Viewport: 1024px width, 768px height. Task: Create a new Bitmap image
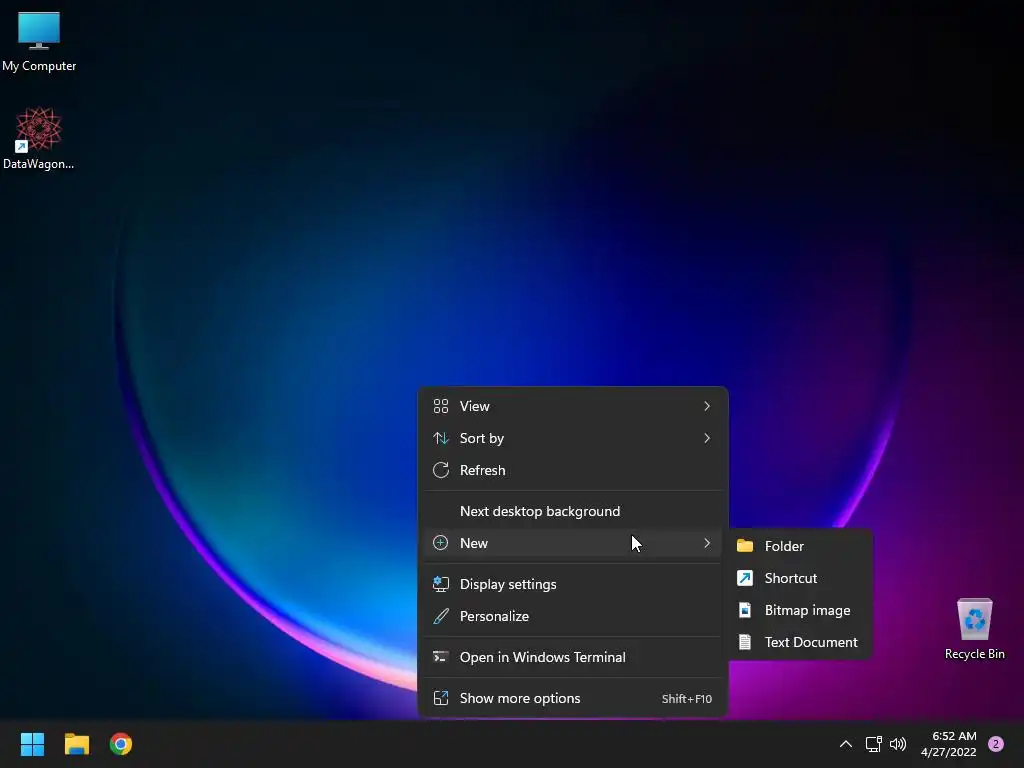click(x=800, y=610)
